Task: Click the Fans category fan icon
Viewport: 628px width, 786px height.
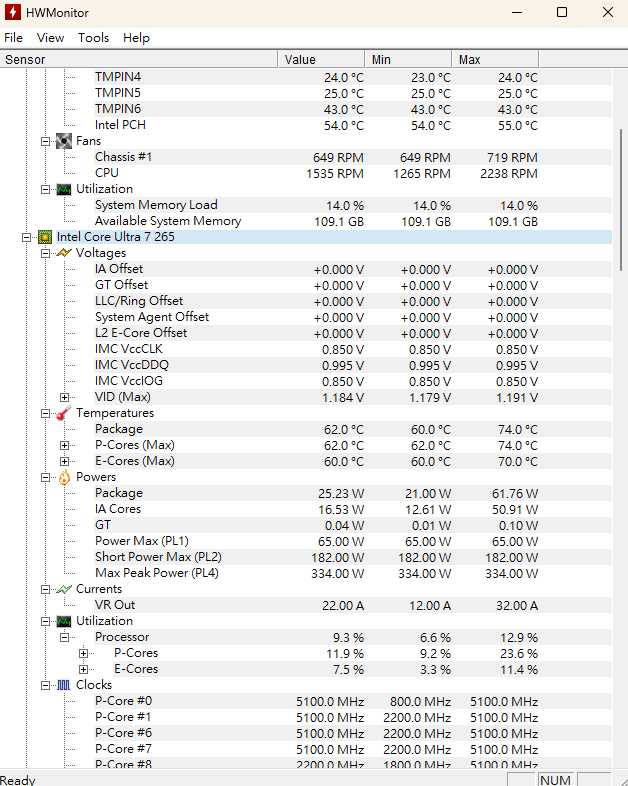Action: coord(64,141)
